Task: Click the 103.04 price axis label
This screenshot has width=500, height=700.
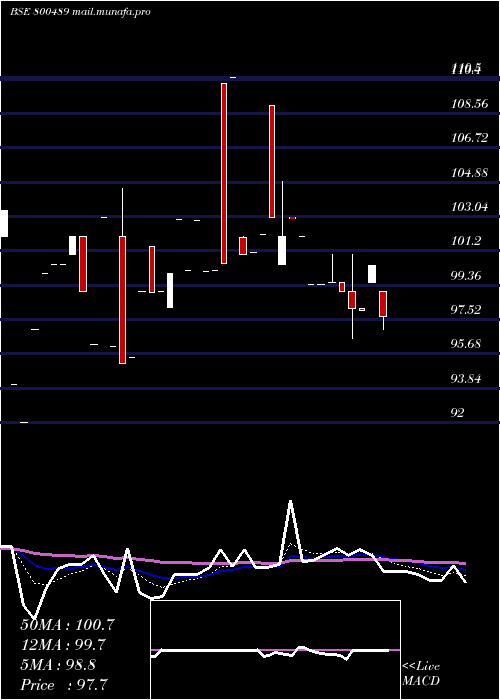Action: click(469, 207)
